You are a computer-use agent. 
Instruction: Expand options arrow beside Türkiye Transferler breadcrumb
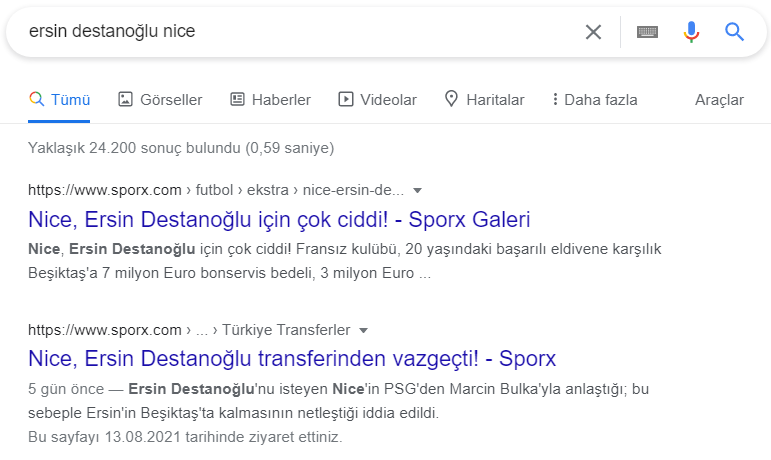pos(364,330)
